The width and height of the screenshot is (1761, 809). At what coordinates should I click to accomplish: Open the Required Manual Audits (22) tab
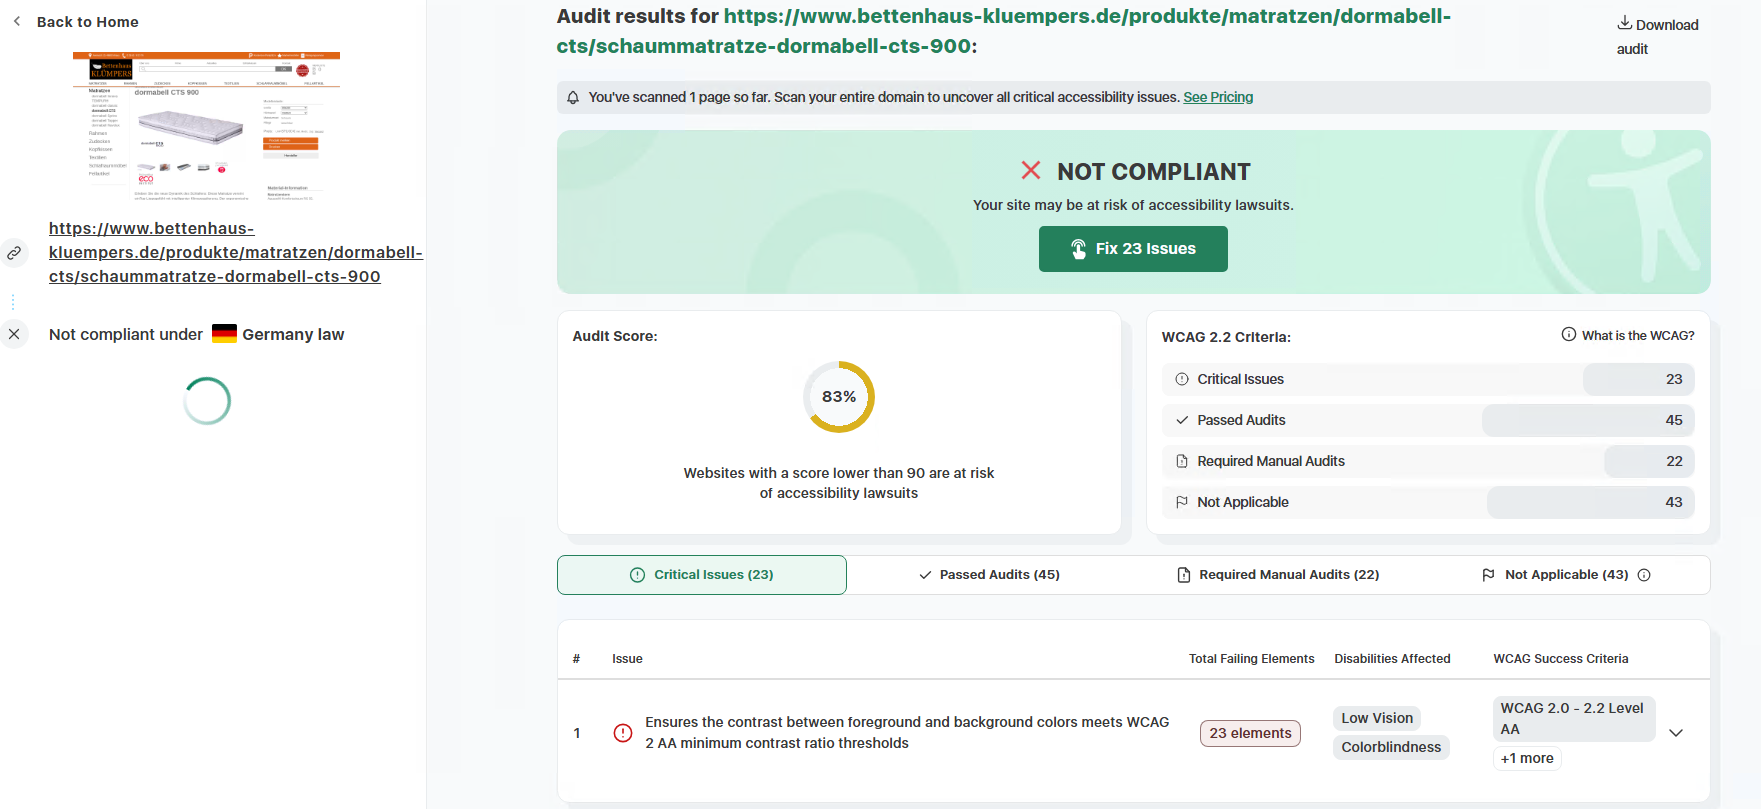pos(1278,575)
